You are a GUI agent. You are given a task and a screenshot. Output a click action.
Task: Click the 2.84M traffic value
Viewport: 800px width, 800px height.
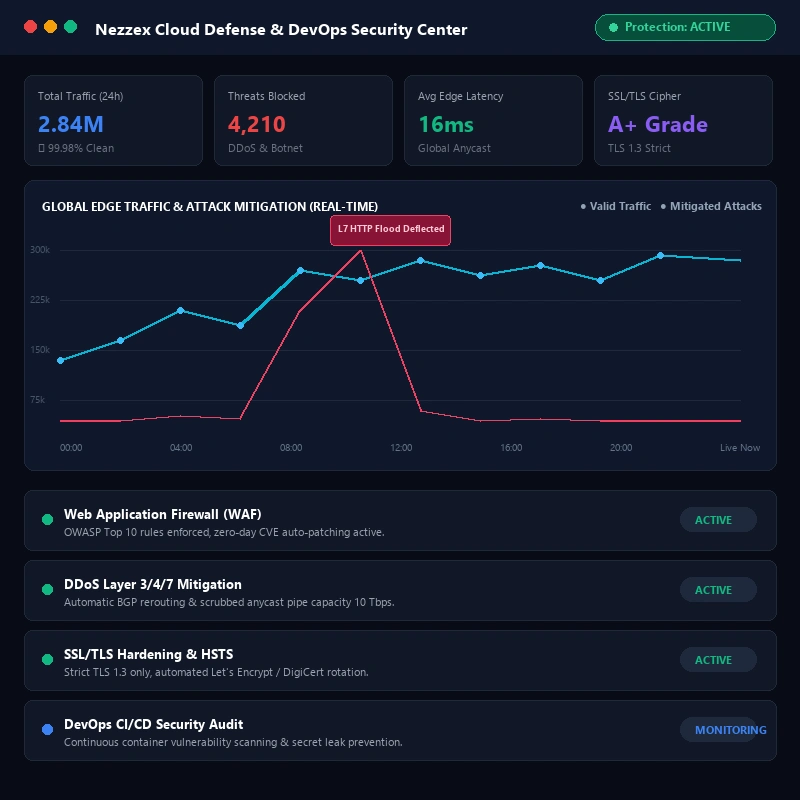[70, 124]
